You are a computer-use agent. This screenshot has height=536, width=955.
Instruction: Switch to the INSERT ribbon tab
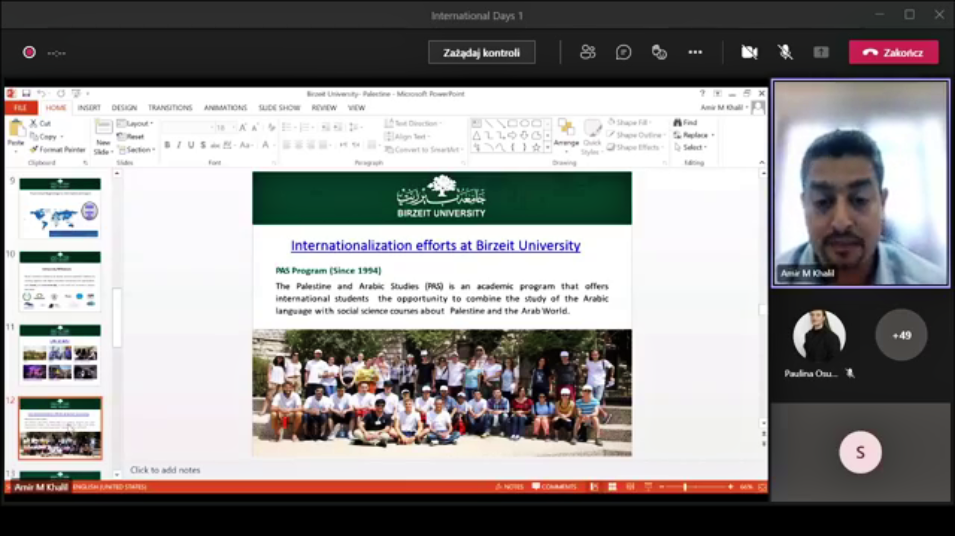89,108
